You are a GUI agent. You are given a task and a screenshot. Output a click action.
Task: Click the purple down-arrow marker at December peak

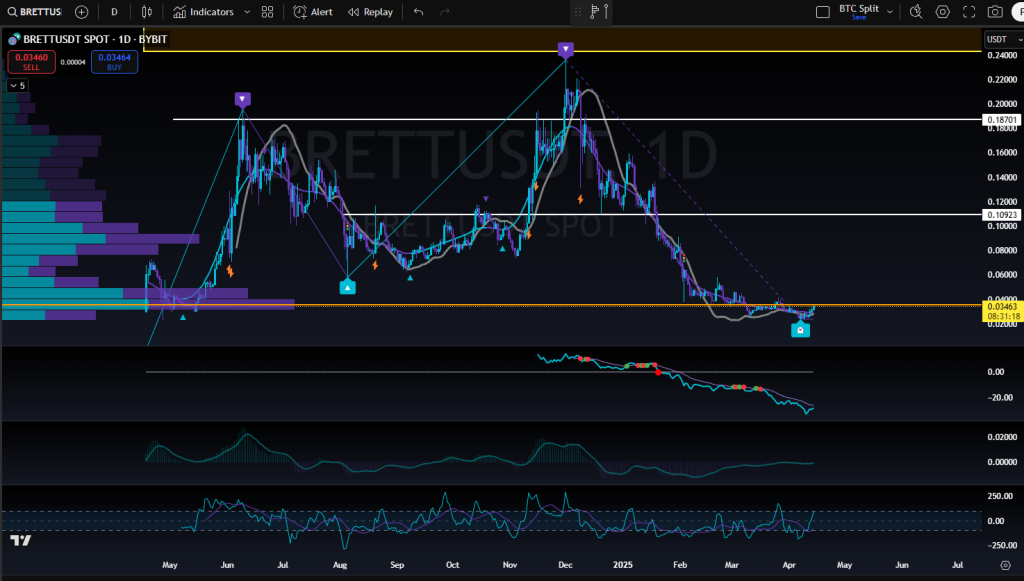pos(566,49)
